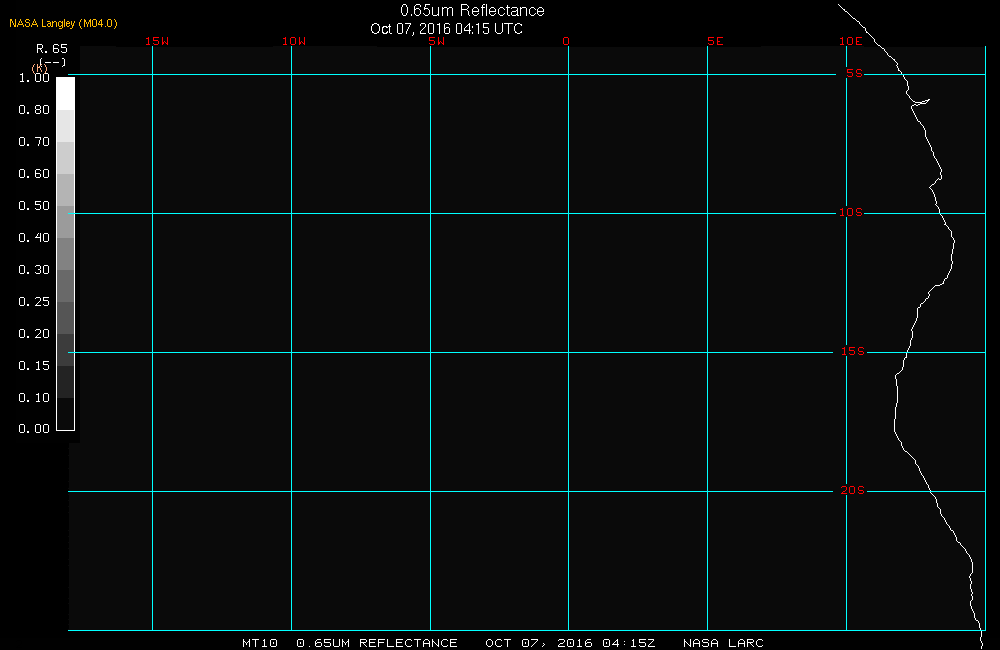Click the '5E' longitude label
Image resolution: width=1000 pixels, height=650 pixels.
tap(716, 41)
